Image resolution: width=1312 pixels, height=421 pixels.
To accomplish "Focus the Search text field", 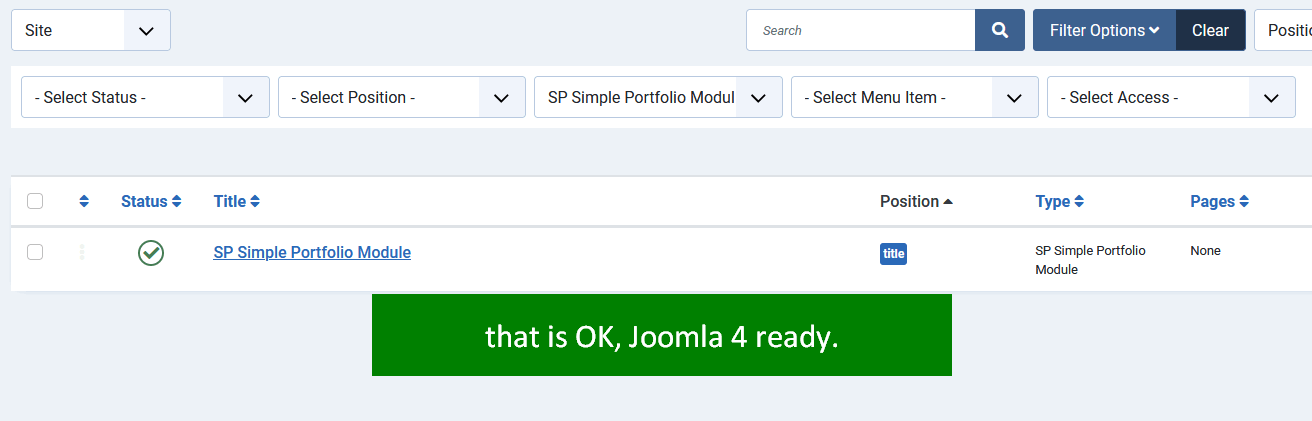I will [x=860, y=30].
